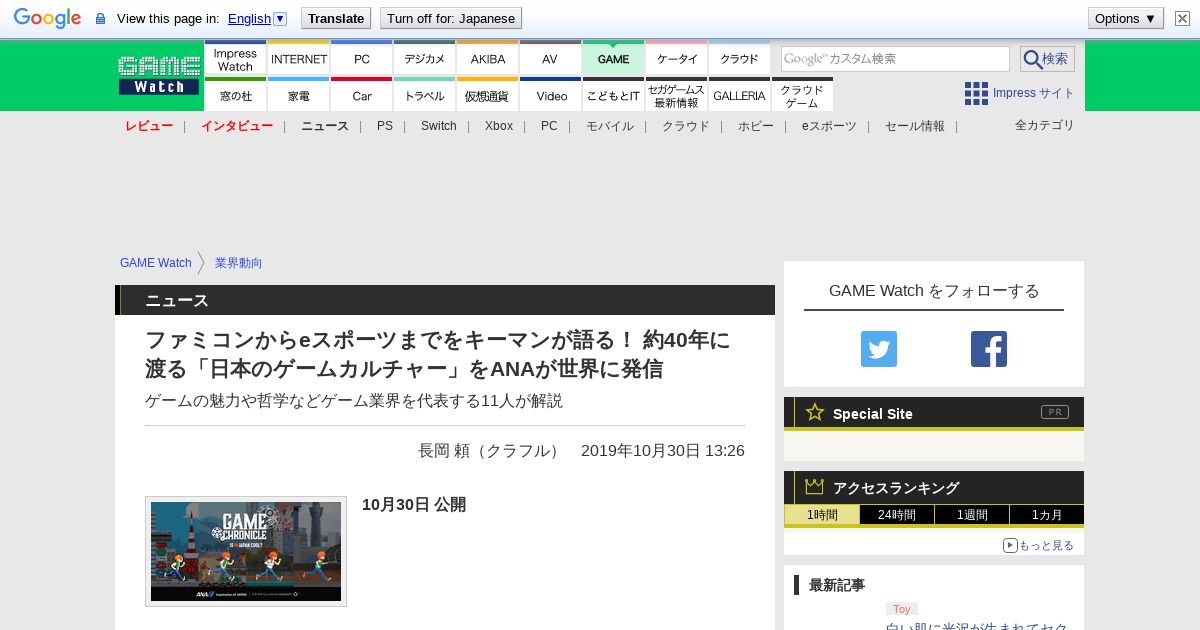Screen dimensions: 1200x630
Task: Select the 24時間 ranking tab
Action: pyautogui.click(x=896, y=515)
